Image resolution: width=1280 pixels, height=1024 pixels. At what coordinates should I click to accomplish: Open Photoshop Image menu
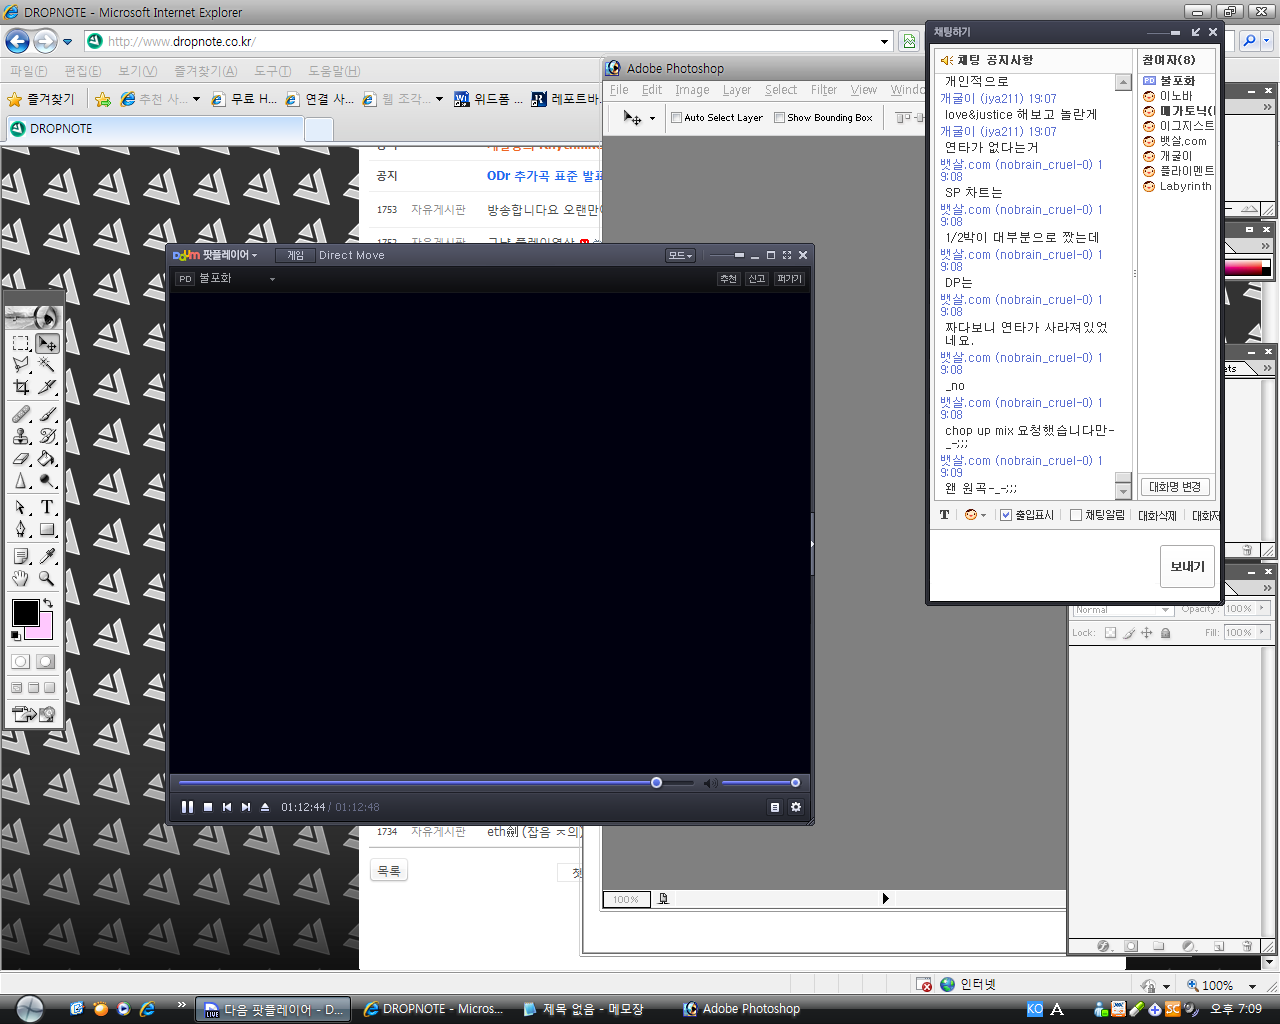[692, 90]
